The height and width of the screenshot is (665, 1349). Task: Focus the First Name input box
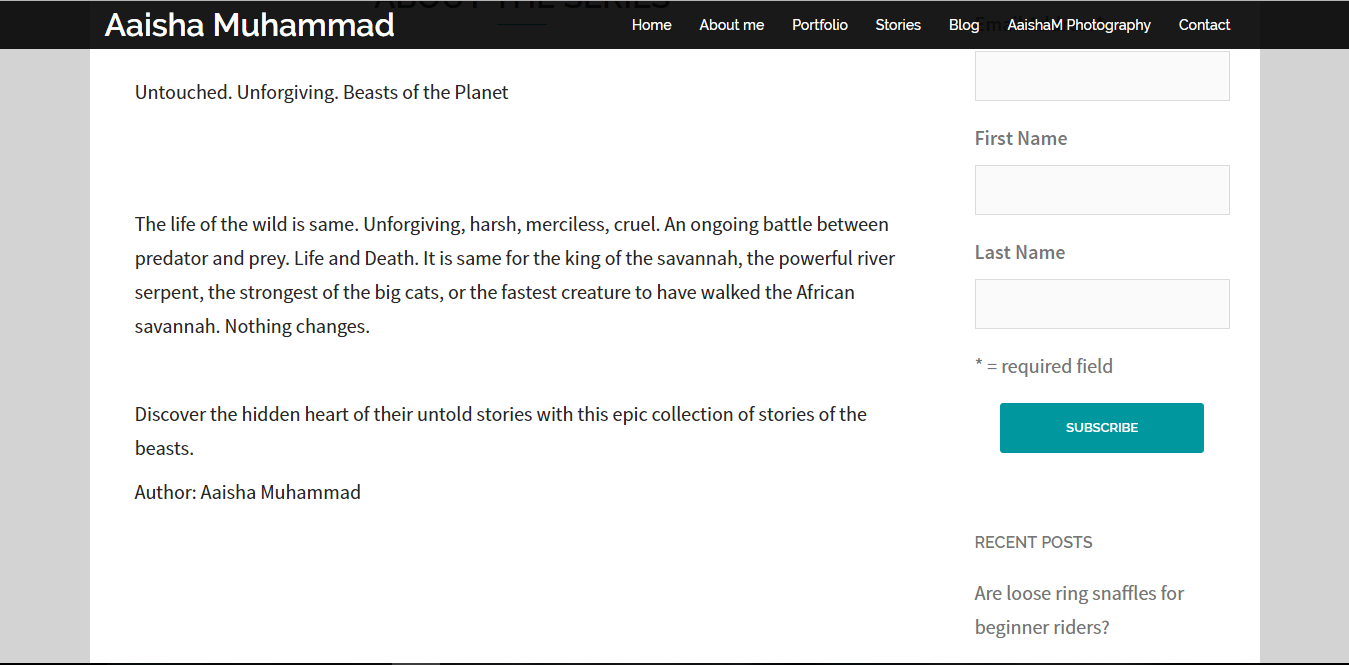click(x=1101, y=190)
